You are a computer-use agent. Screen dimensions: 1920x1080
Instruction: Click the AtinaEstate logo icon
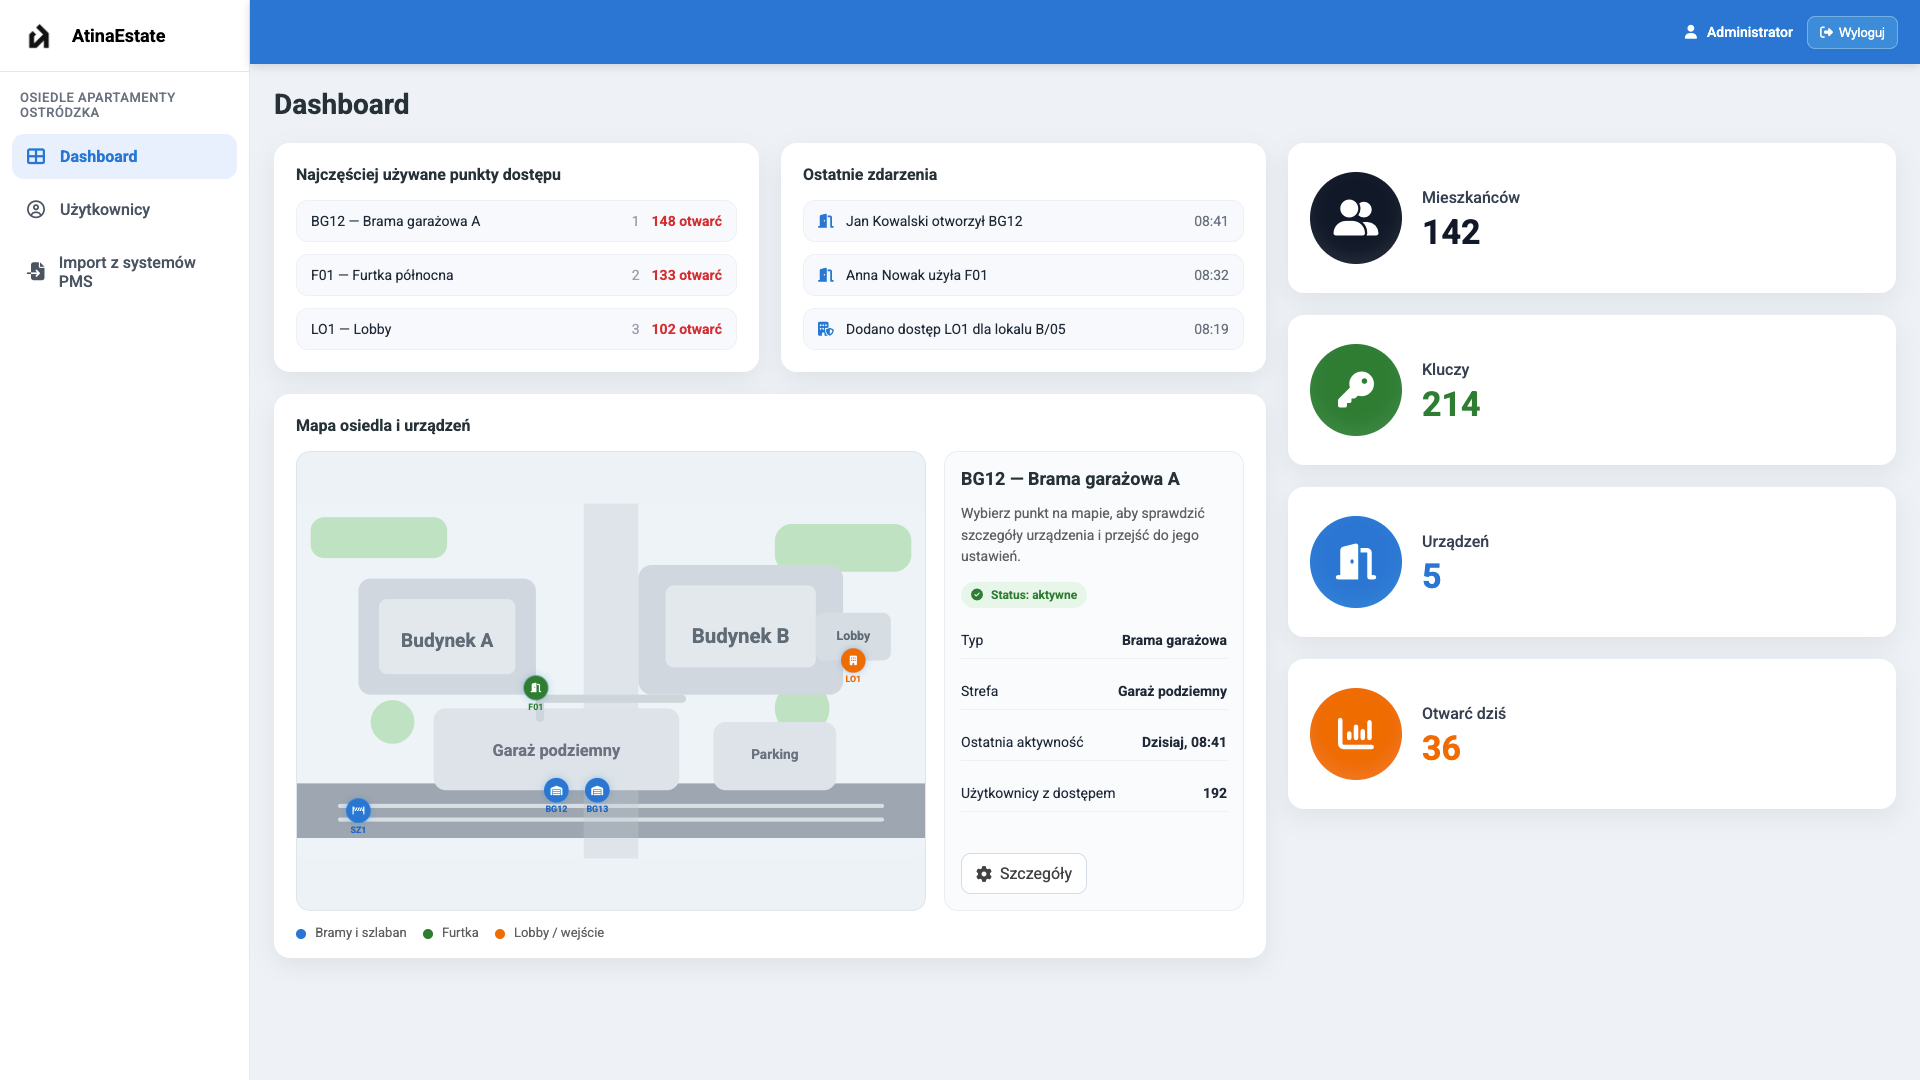point(39,36)
